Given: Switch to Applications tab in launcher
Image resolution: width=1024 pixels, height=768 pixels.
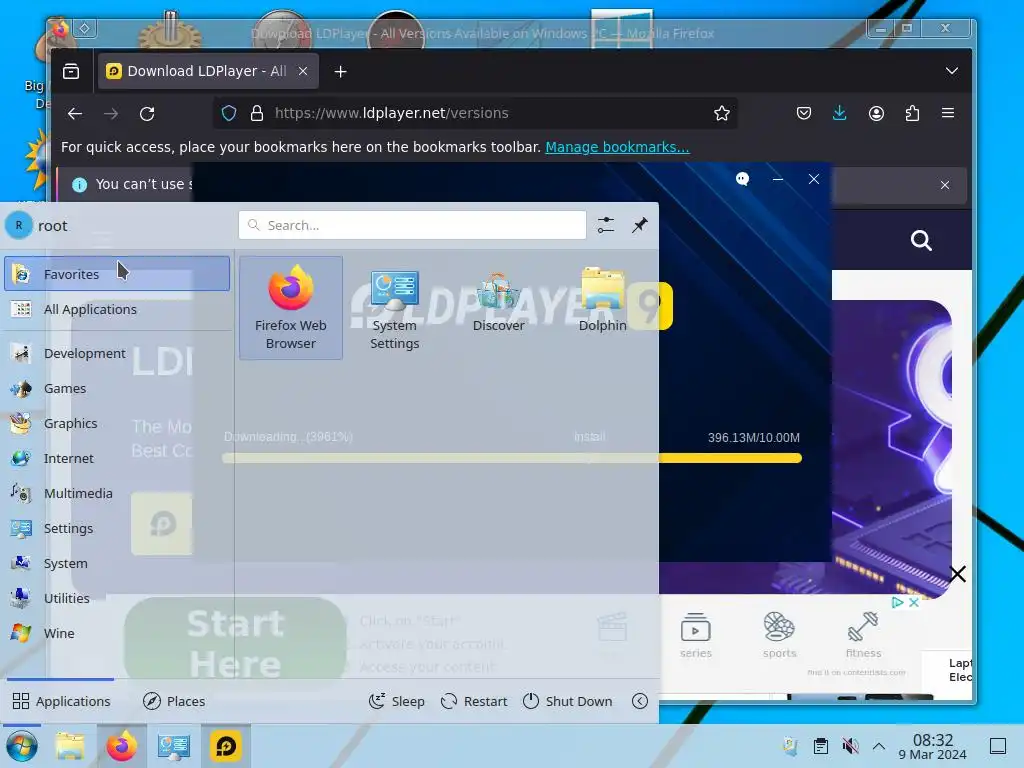Looking at the screenshot, I should [61, 701].
